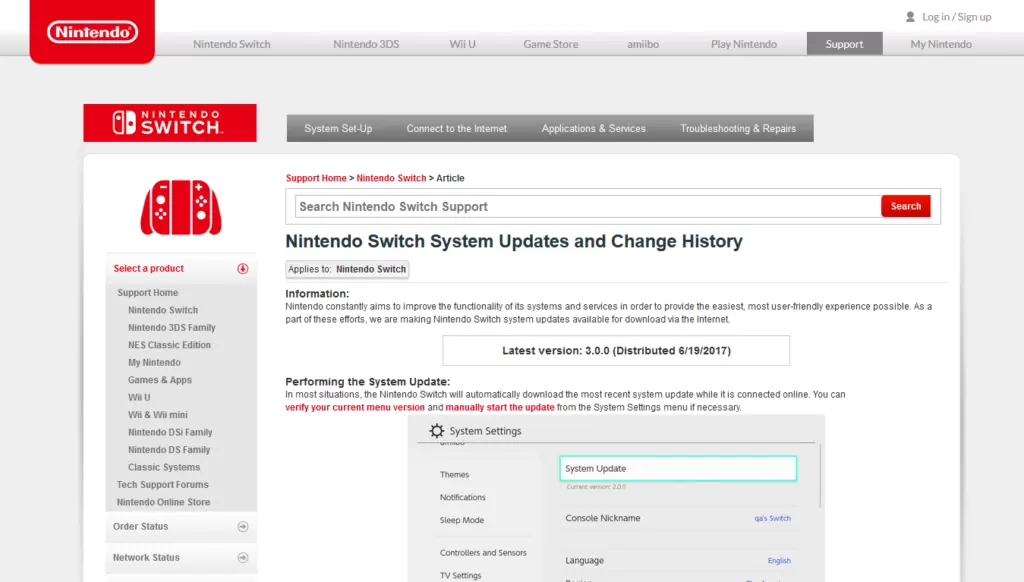Open Troubleshooting & Repairs section
The width and height of the screenshot is (1024, 582).
tap(738, 129)
